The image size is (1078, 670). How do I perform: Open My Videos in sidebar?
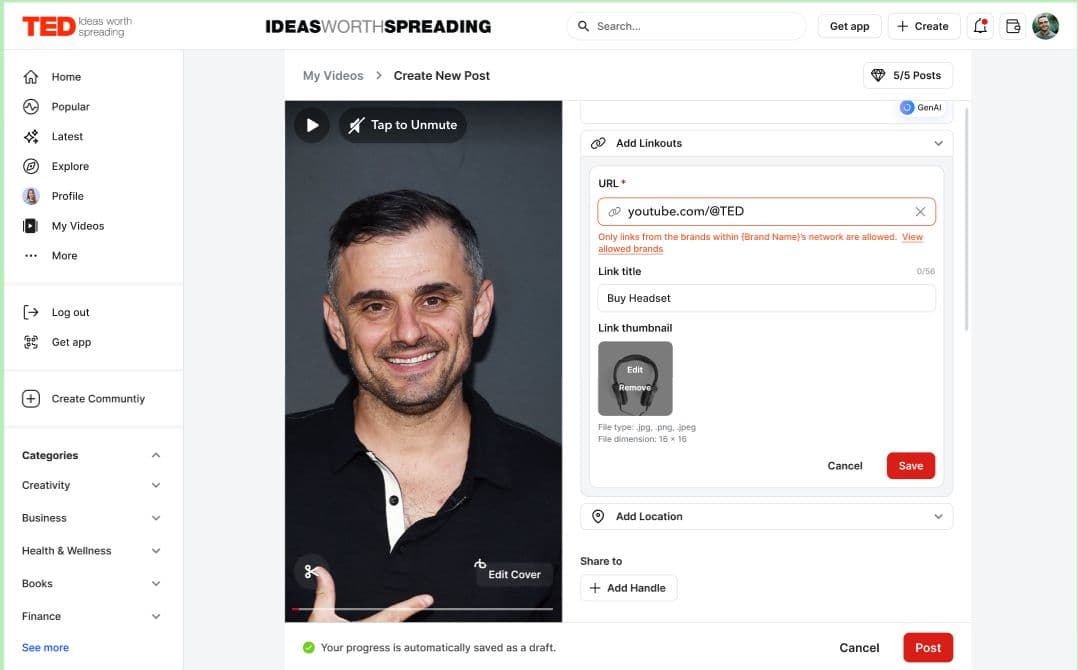[x=78, y=225]
